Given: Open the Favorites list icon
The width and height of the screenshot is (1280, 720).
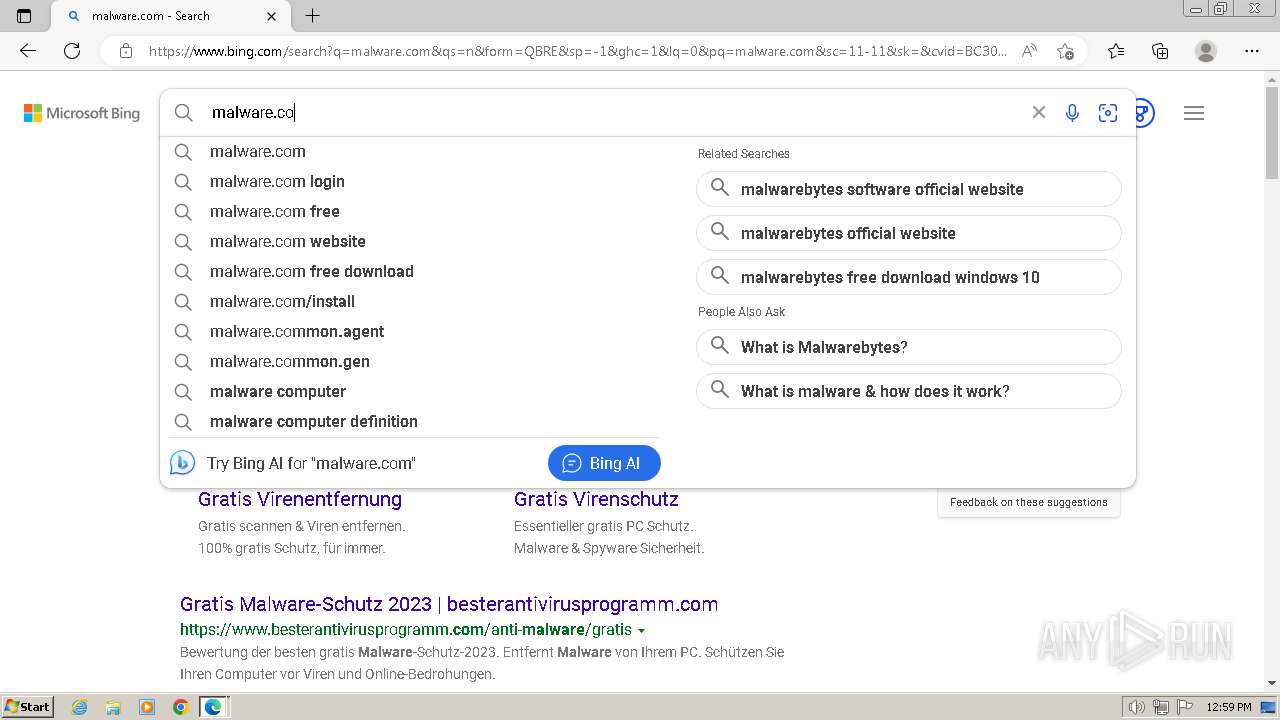Looking at the screenshot, I should 1116,51.
